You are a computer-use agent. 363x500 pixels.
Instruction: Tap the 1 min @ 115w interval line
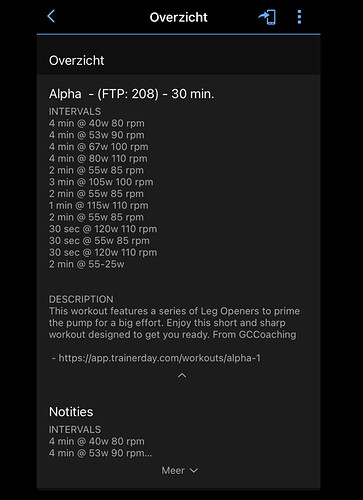click(x=99, y=205)
